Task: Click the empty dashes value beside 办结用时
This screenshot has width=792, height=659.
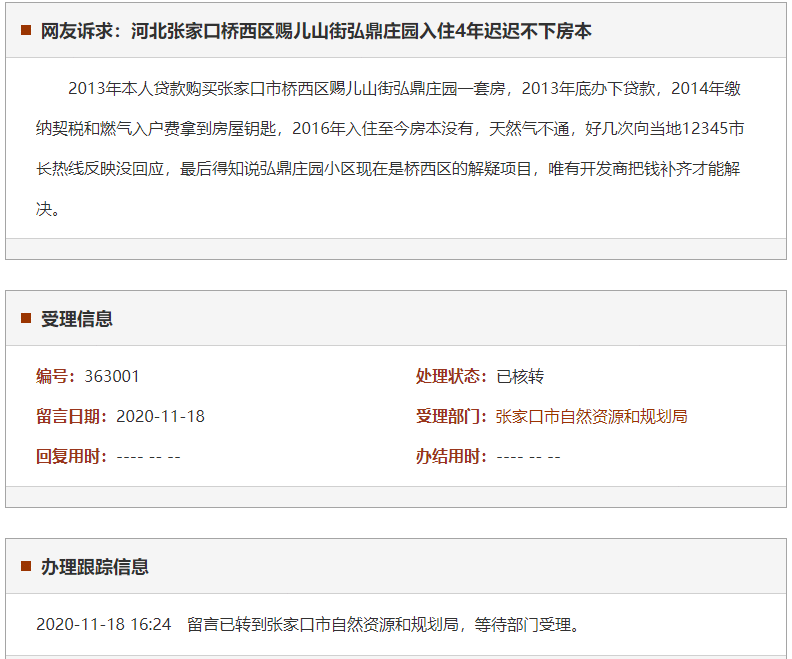Action: (528, 456)
